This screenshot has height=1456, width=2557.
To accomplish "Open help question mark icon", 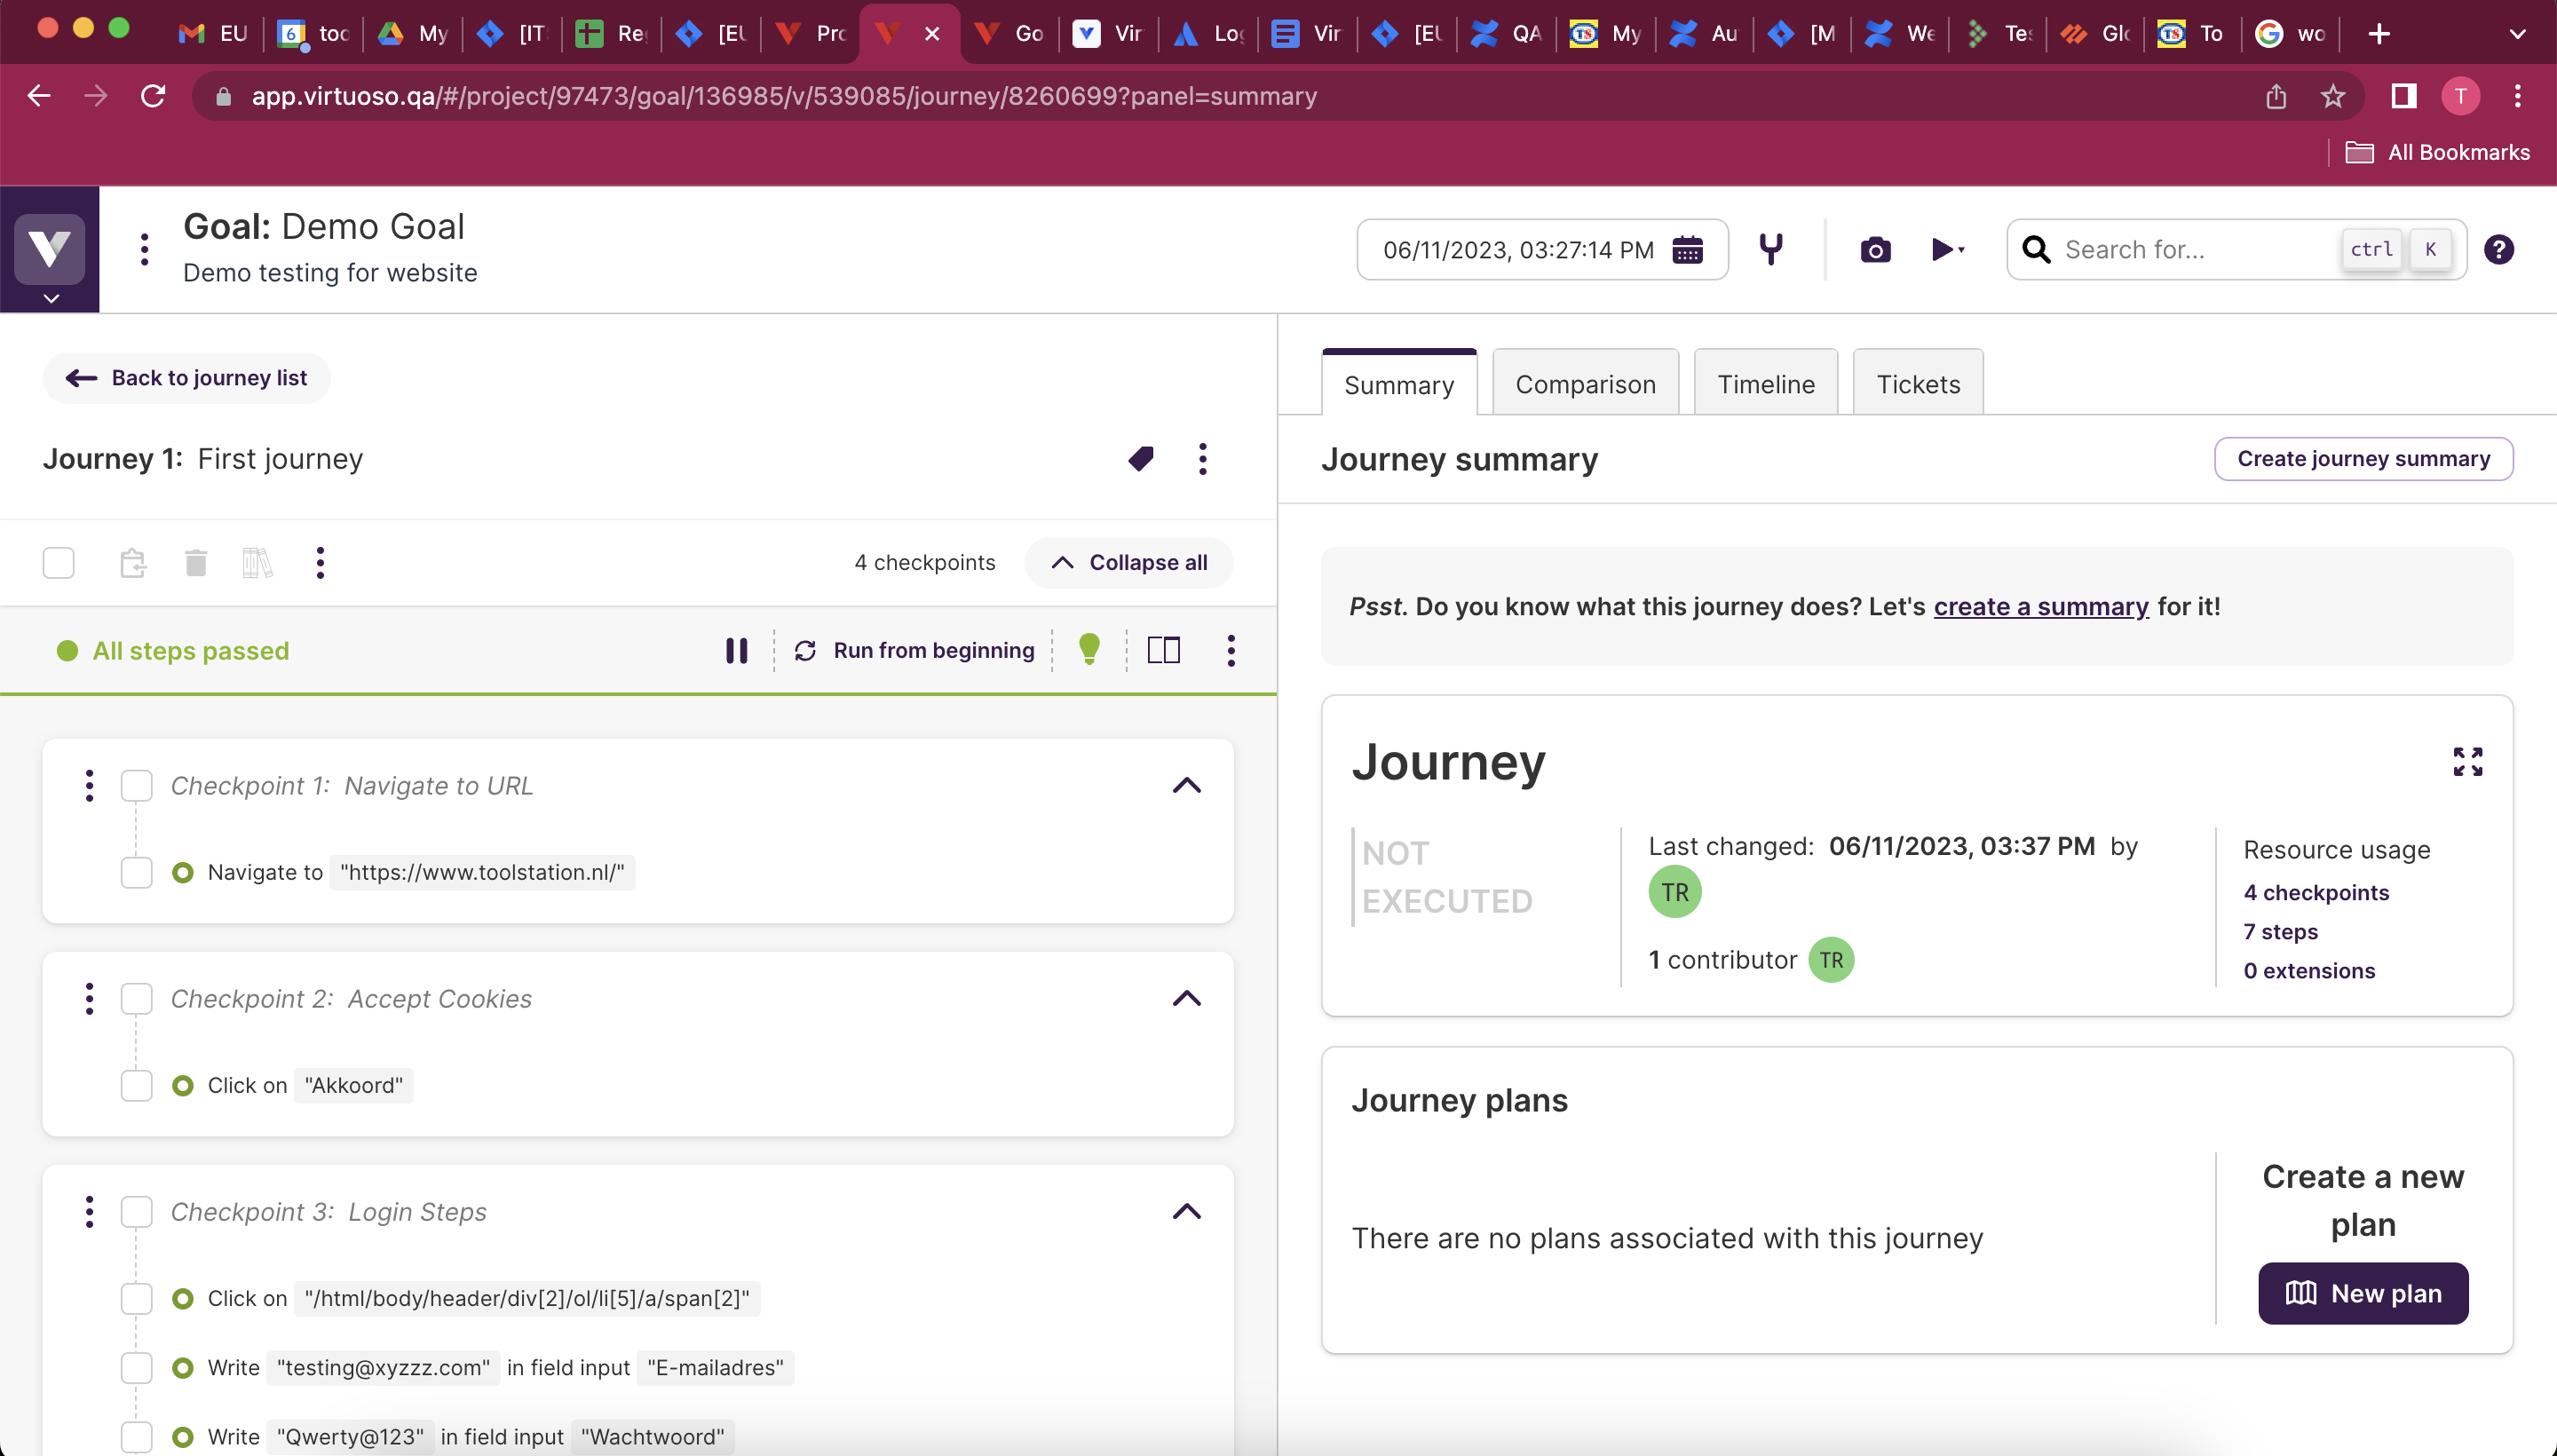I will 2498,250.
